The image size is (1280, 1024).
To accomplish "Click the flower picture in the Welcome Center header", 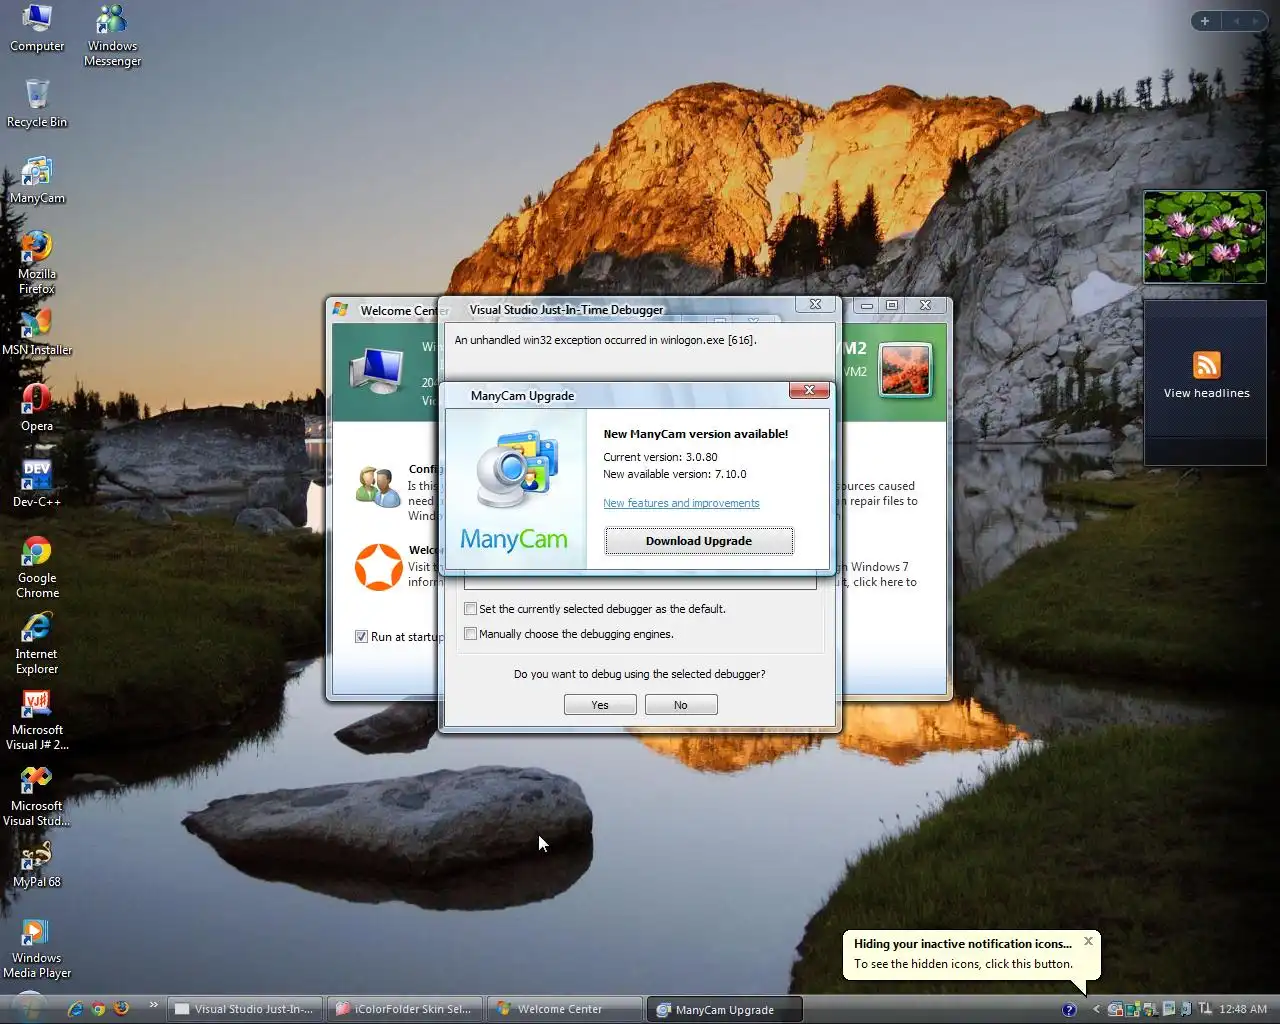I will tap(905, 369).
